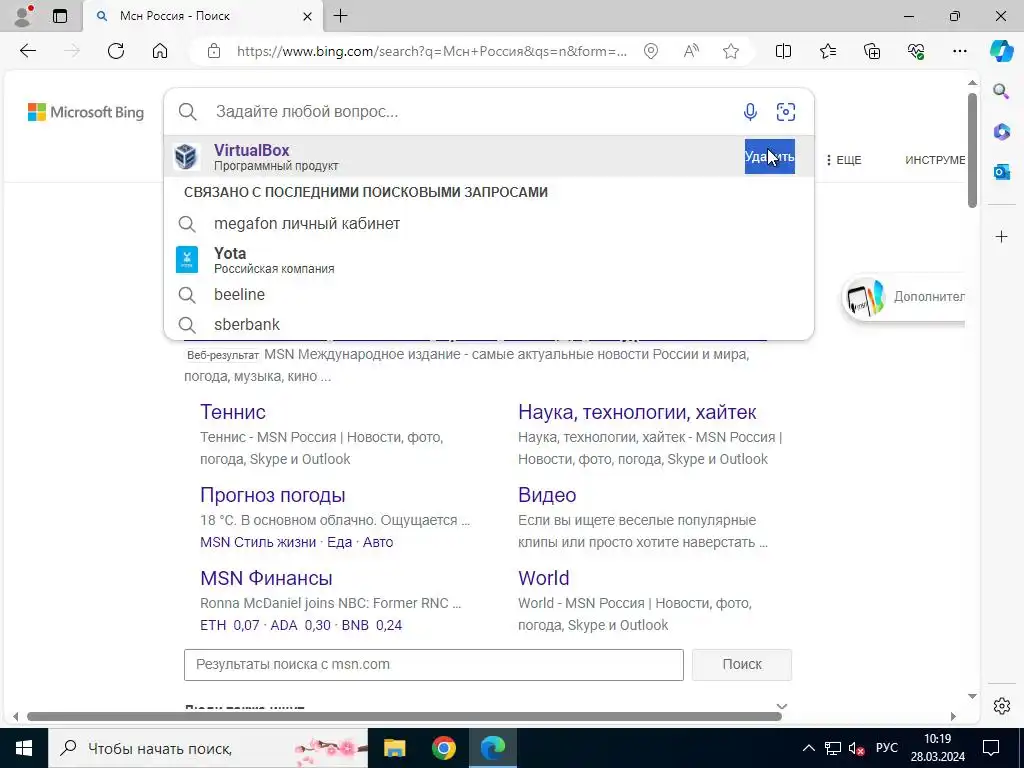
Task: Click the Дополнительно floating widget
Action: point(904,297)
